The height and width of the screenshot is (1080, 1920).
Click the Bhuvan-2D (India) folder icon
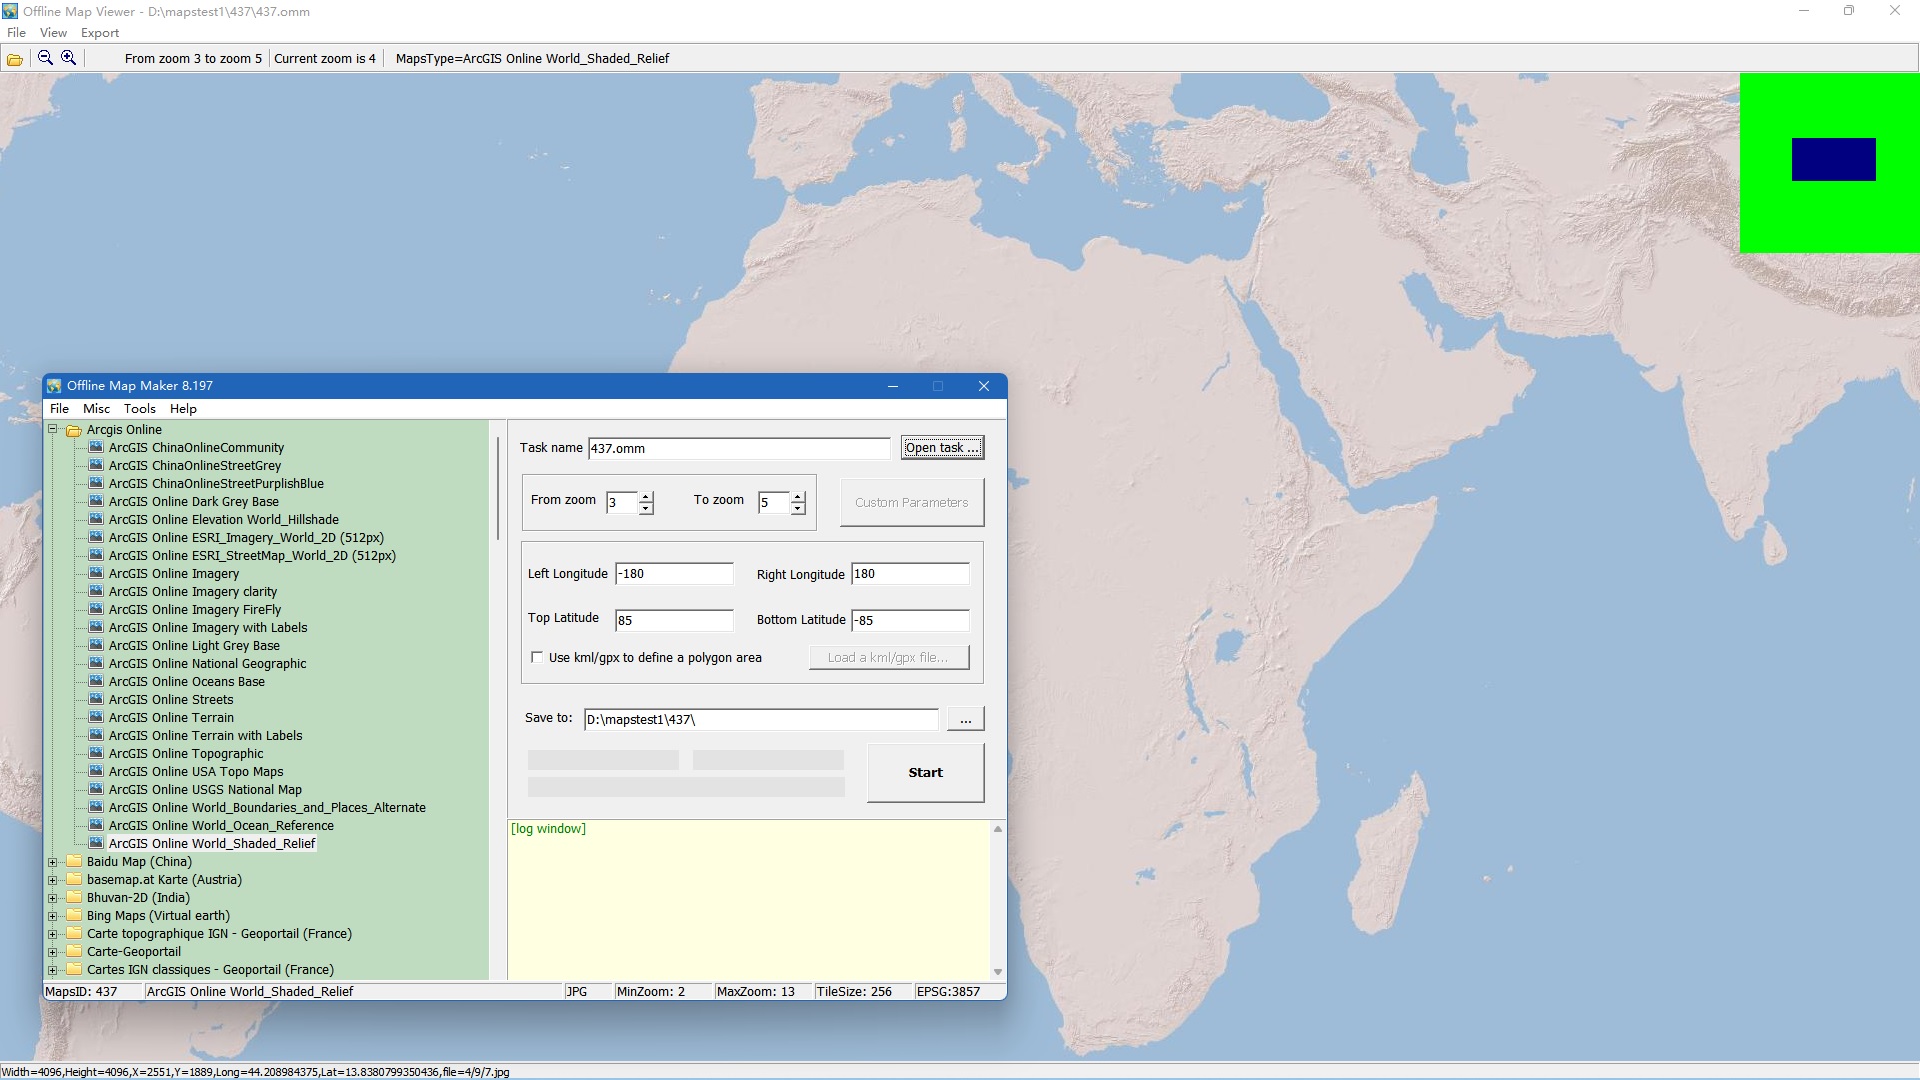pos(73,897)
